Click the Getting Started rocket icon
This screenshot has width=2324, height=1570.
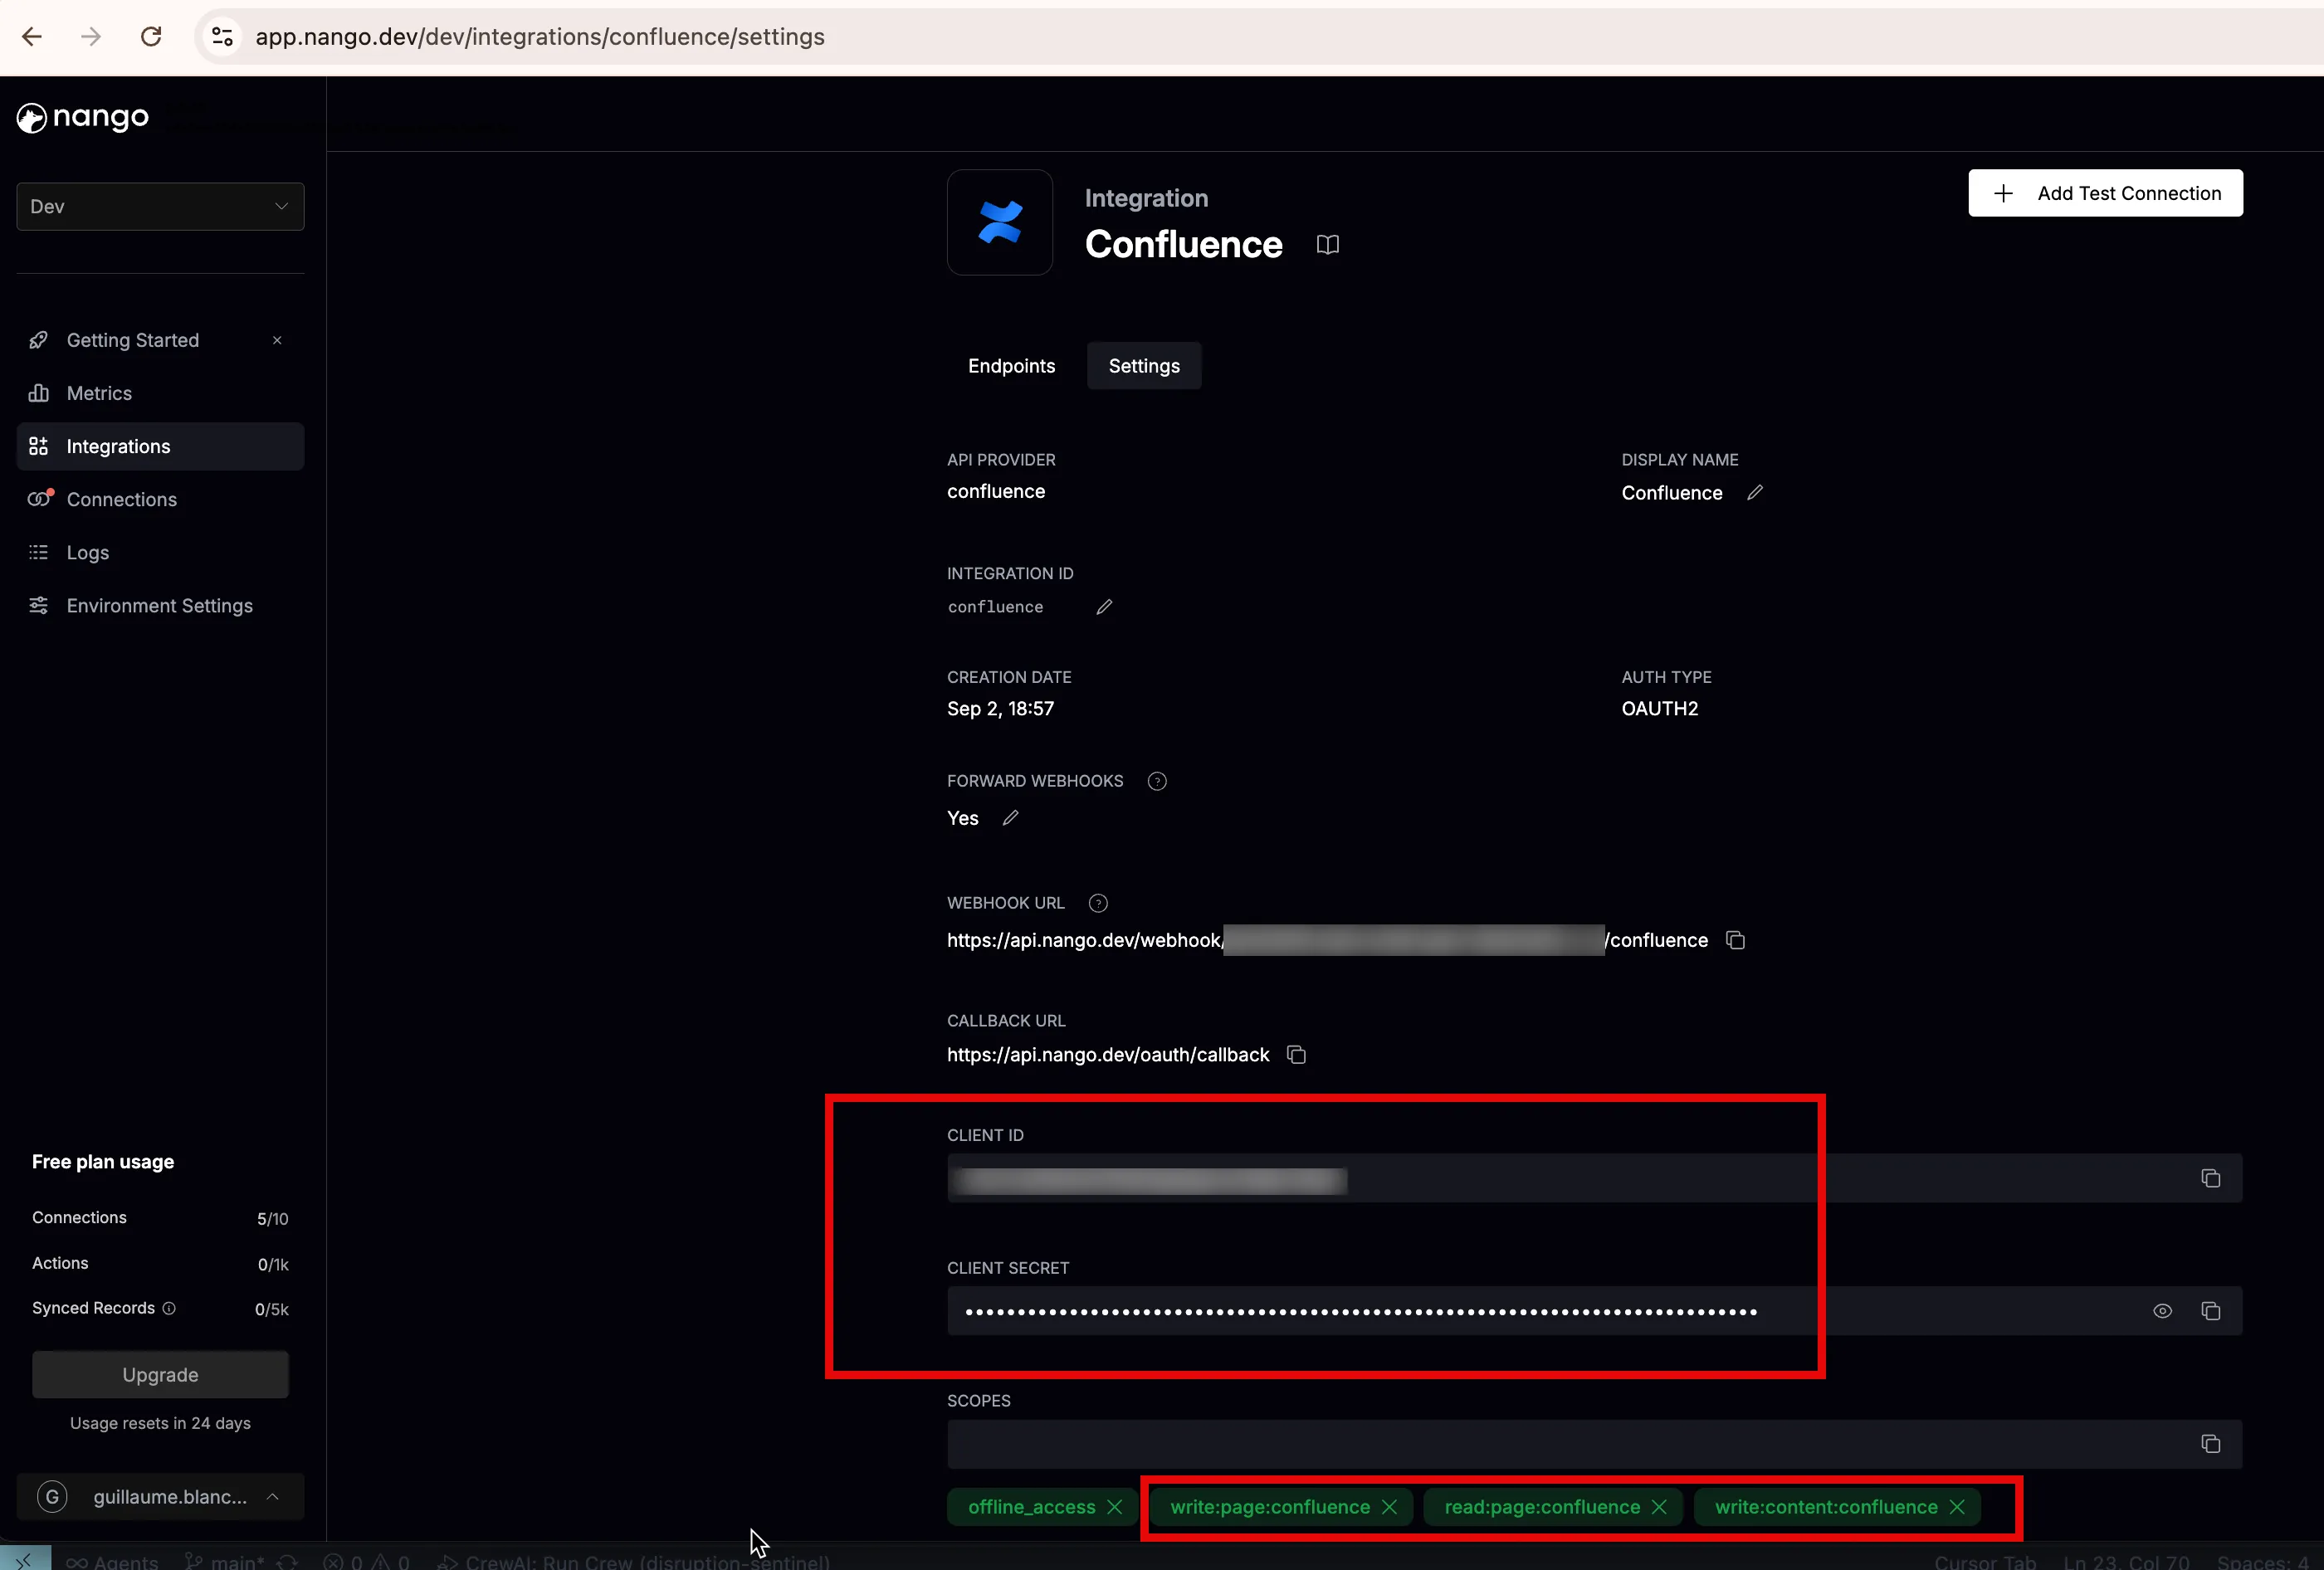click(39, 340)
